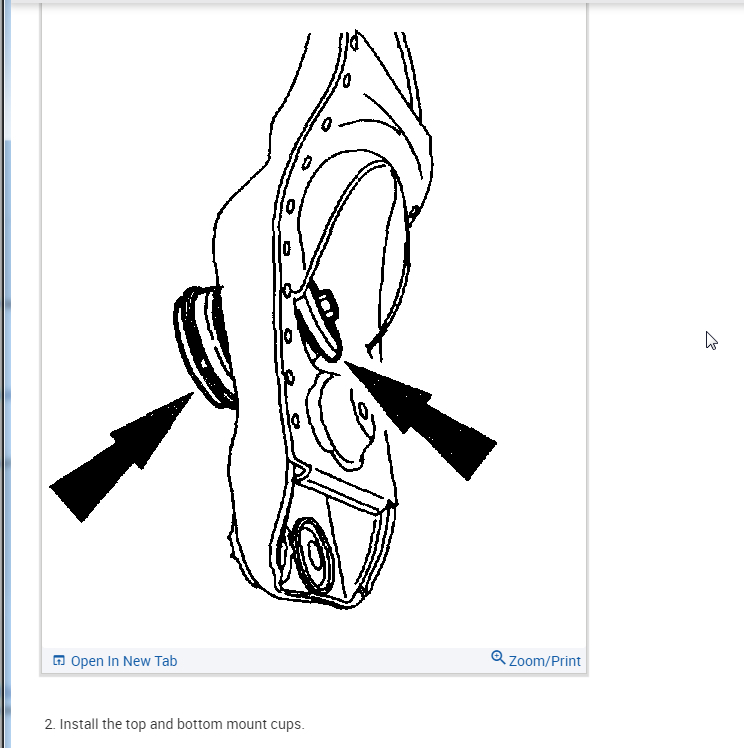Click the magnifier icon beside Zoom/Print

click(x=498, y=657)
